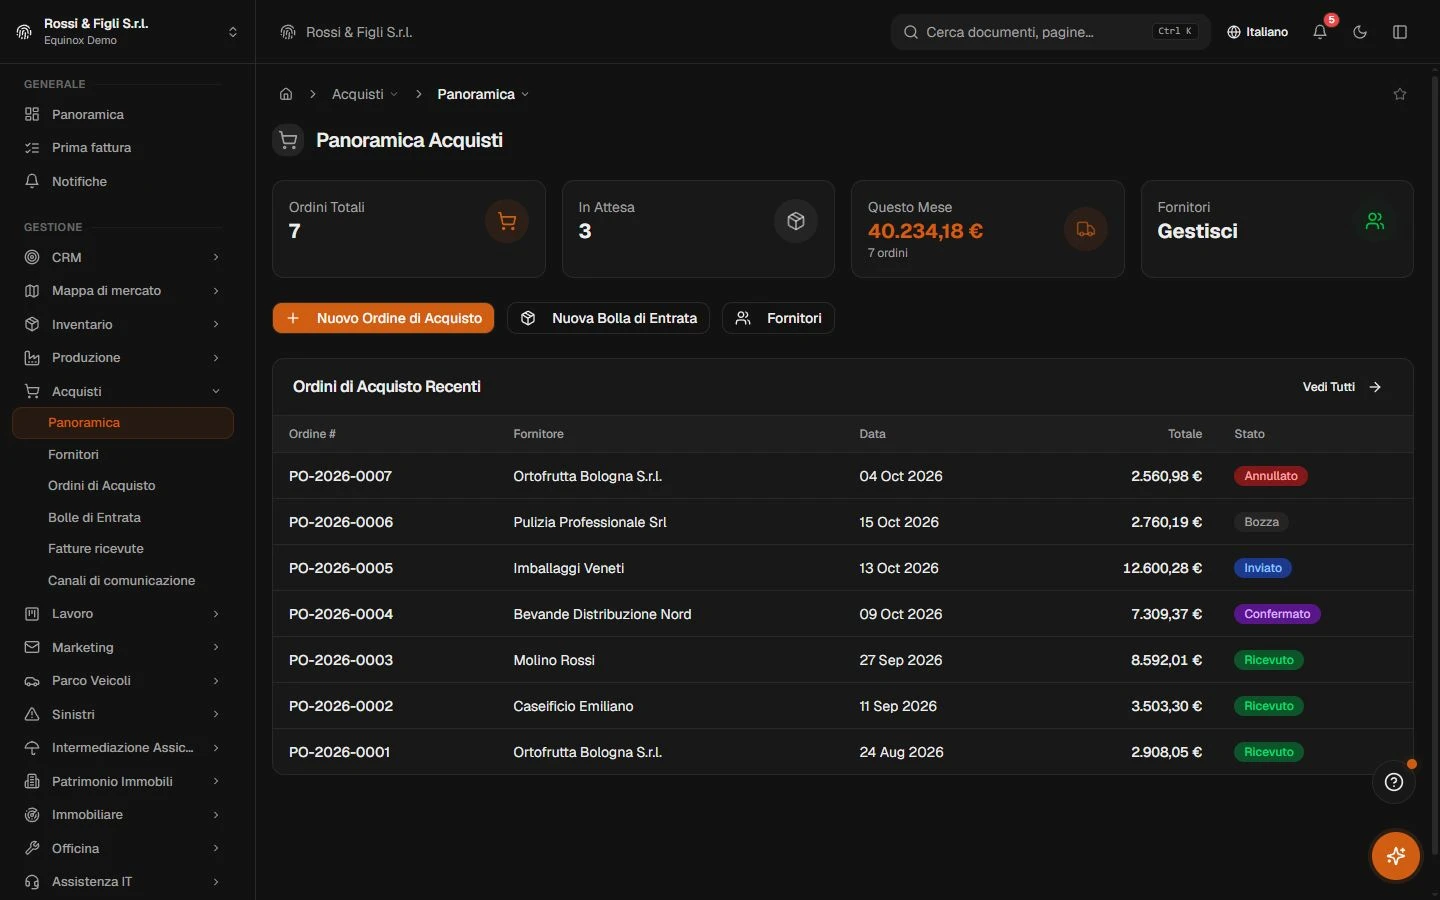The height and width of the screenshot is (900, 1440).
Task: Click Nuovo Ordine di Acquisto button
Action: 383,318
